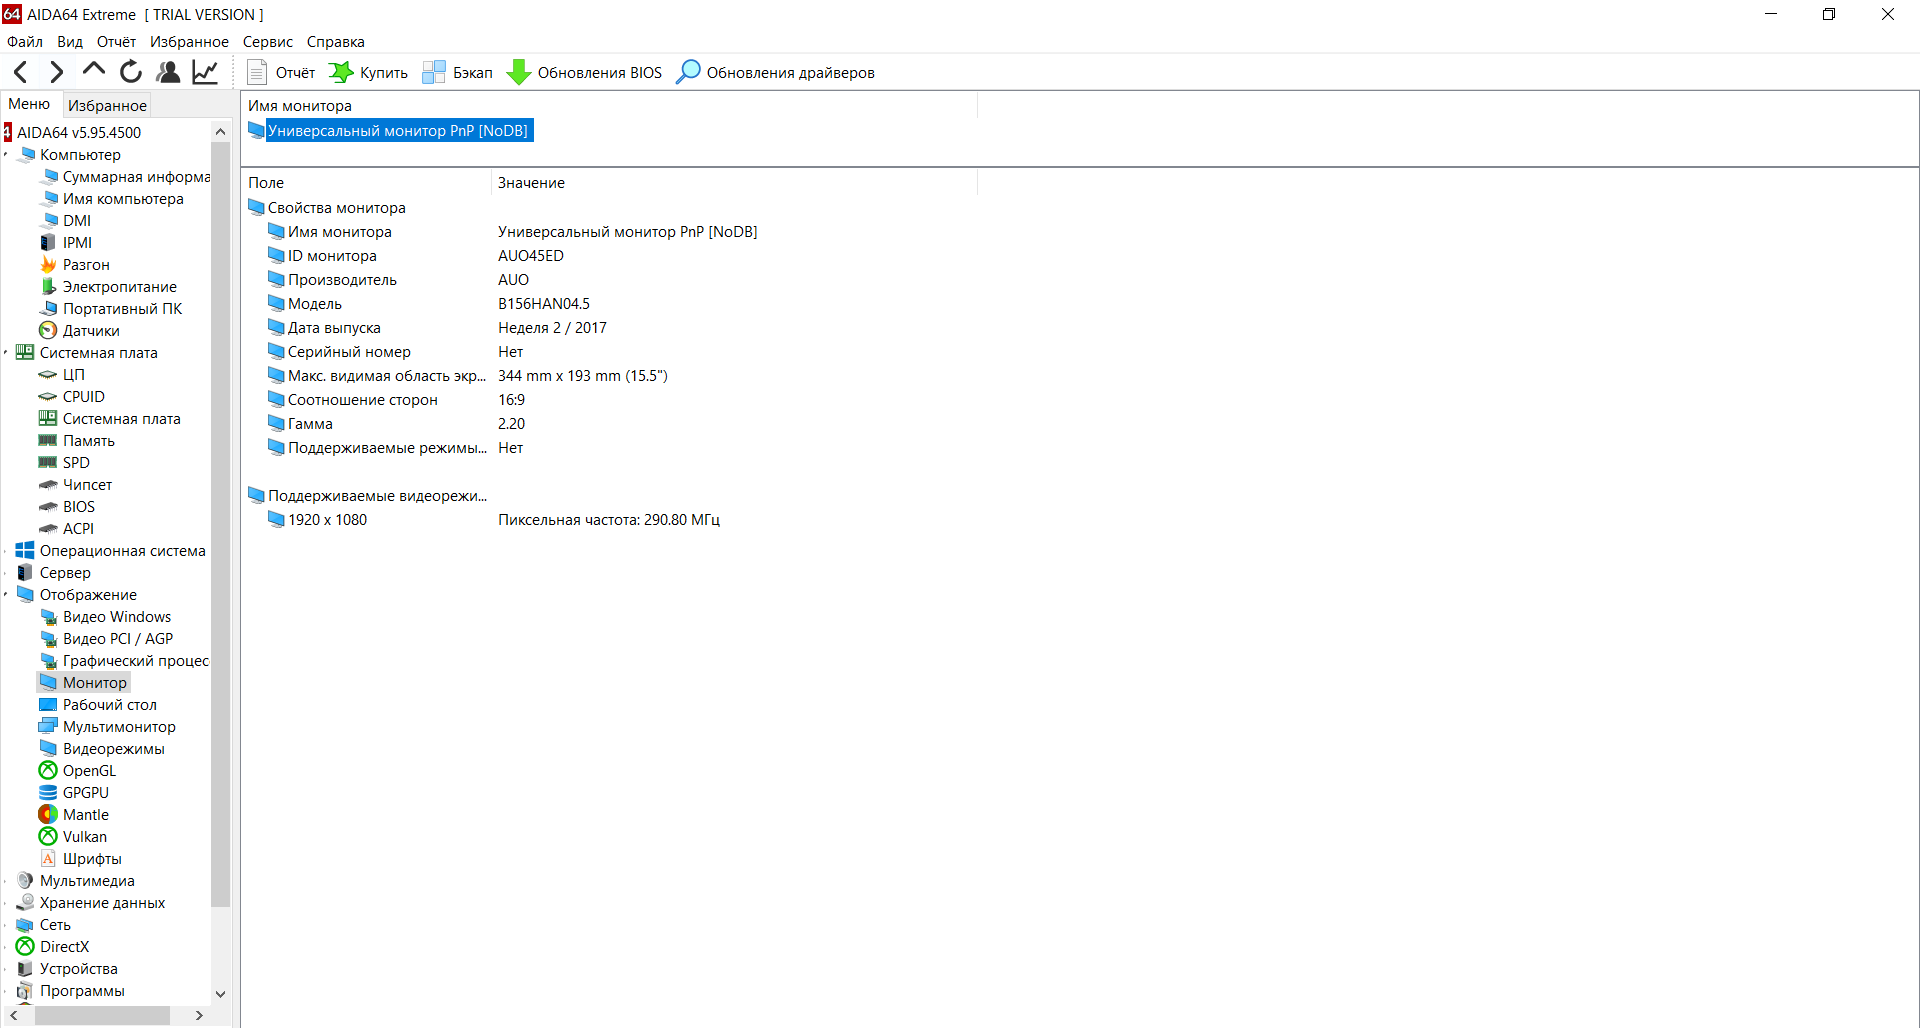
Task: Click the Отчёт toolbar button
Action: pyautogui.click(x=281, y=72)
